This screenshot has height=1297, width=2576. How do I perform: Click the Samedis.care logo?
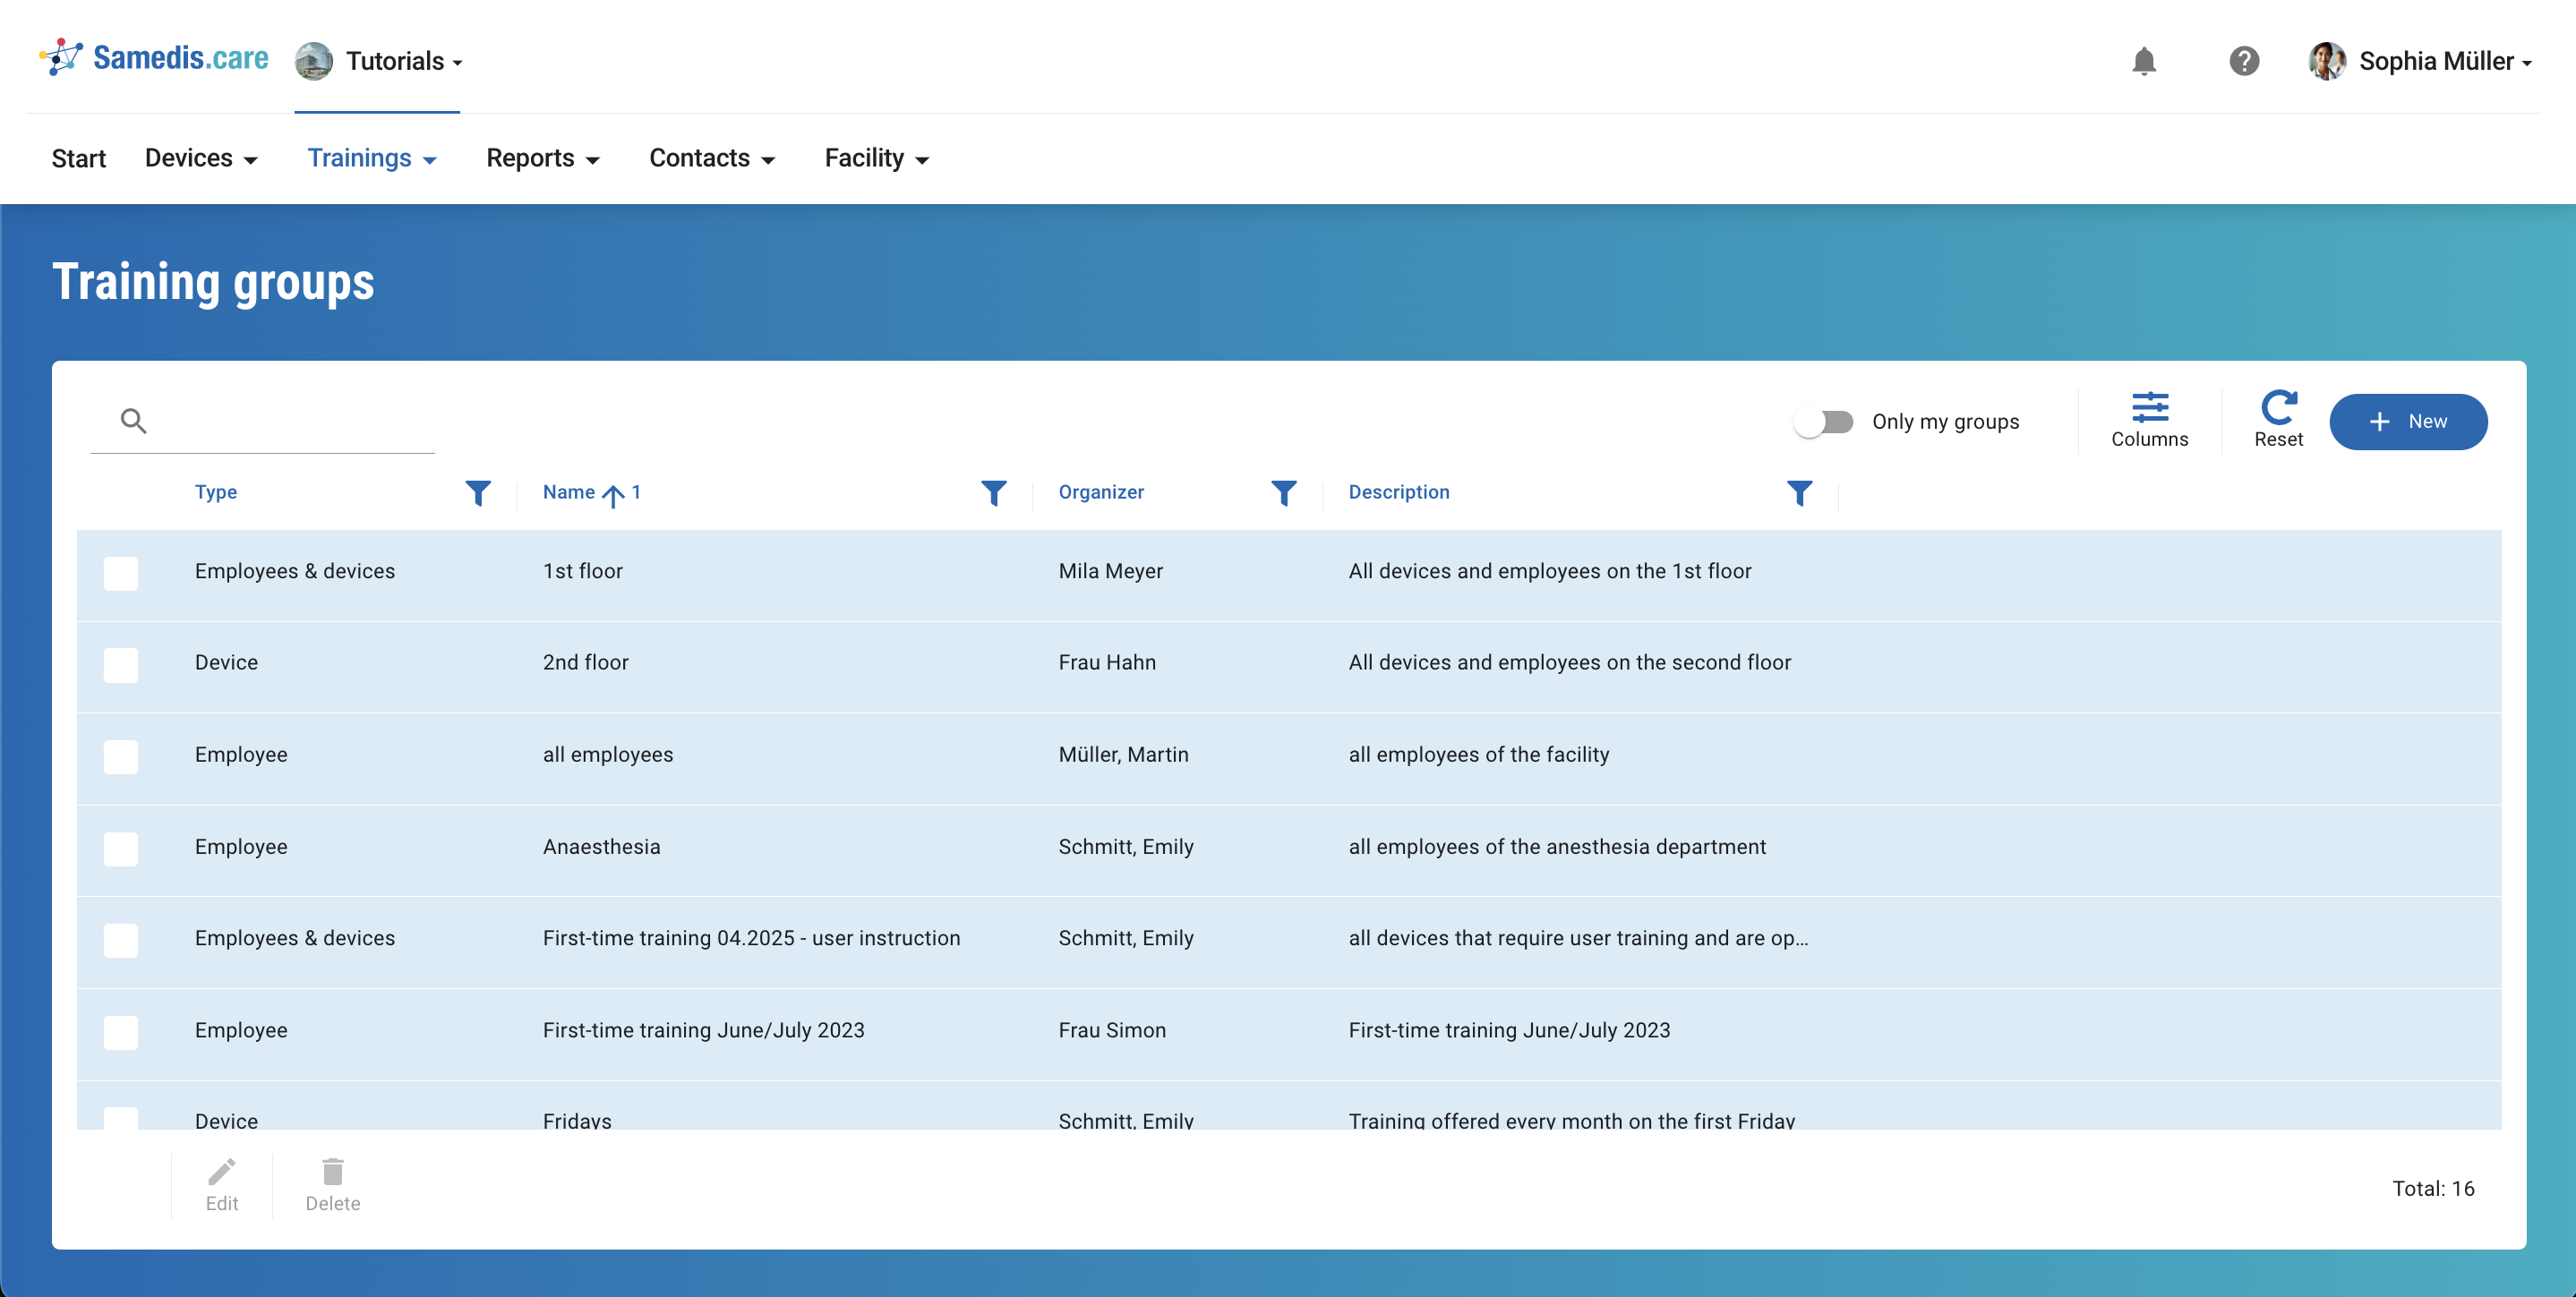tap(154, 58)
